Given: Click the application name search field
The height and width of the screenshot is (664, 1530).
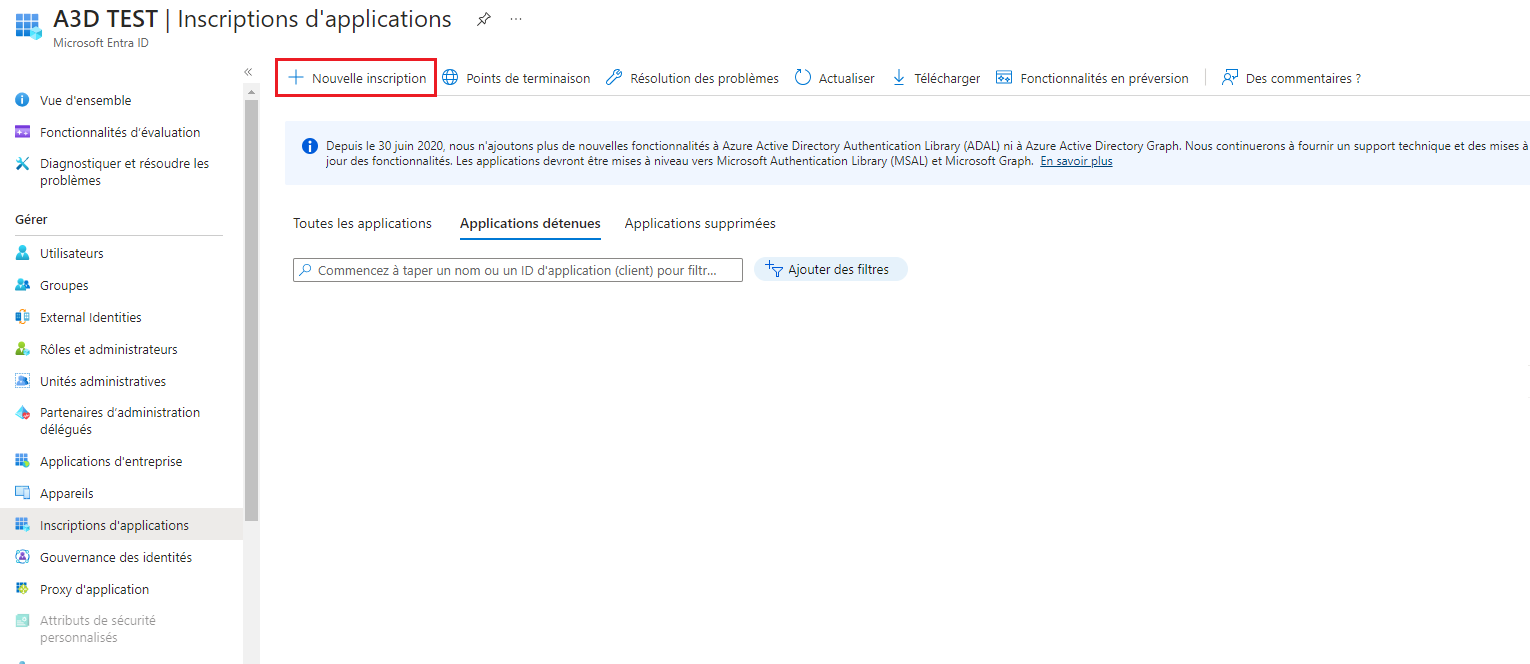Looking at the screenshot, I should [518, 270].
